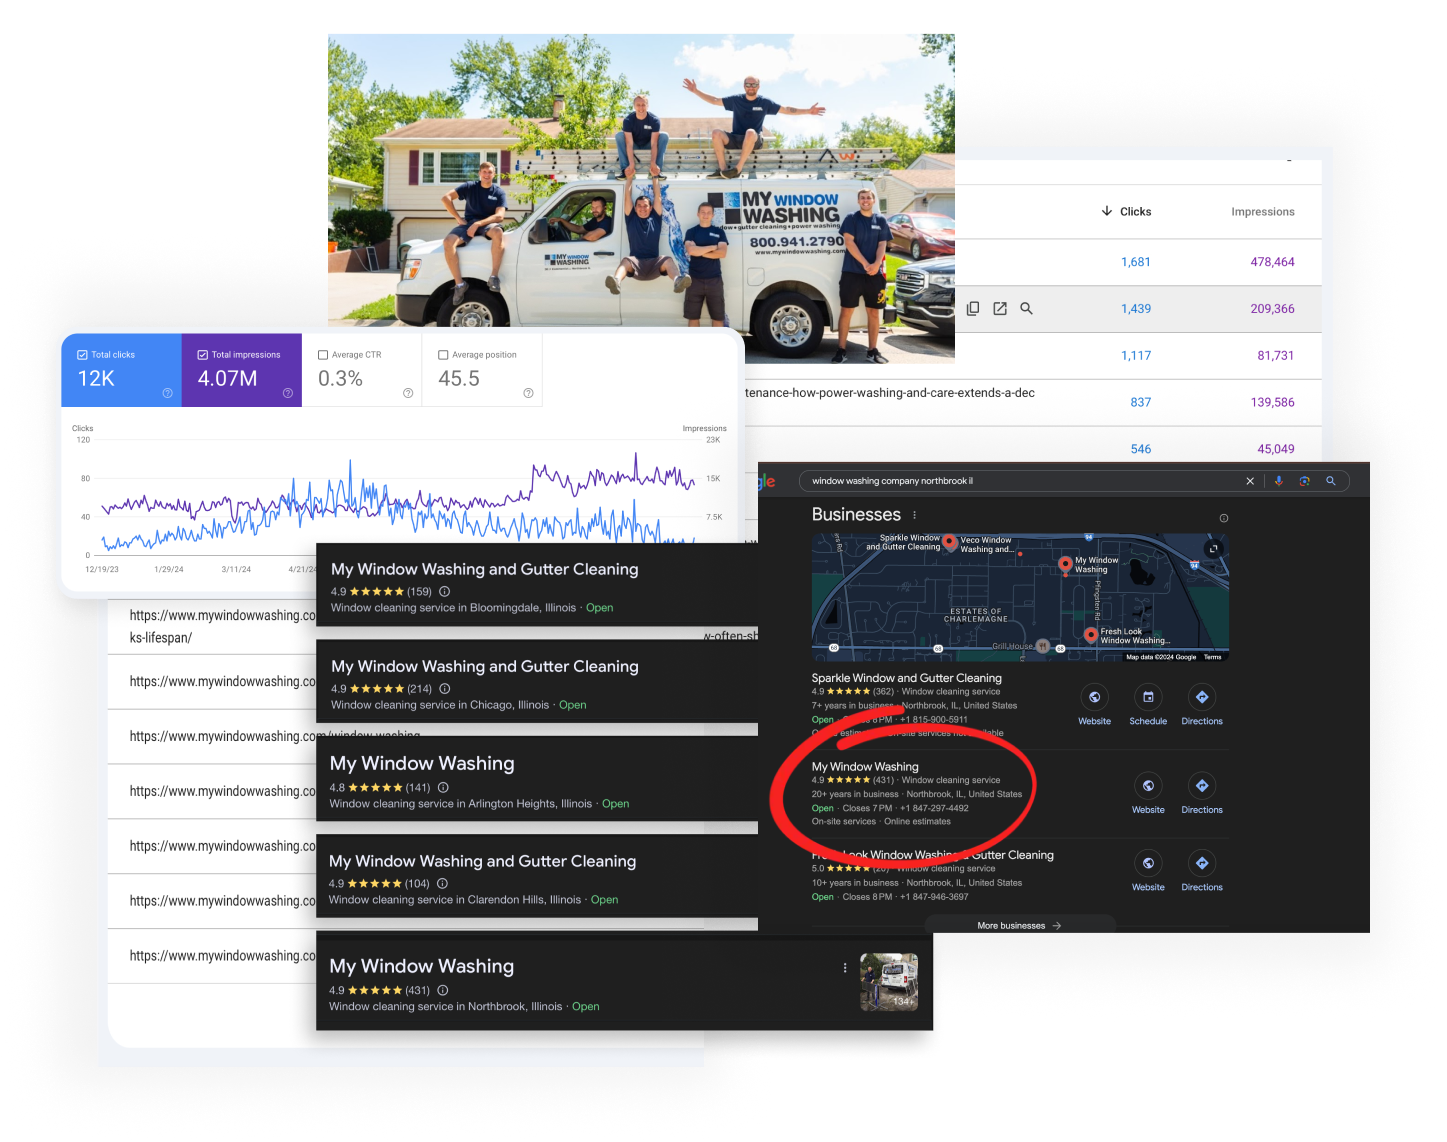Click the Clicks column sort arrow

pyautogui.click(x=1107, y=211)
